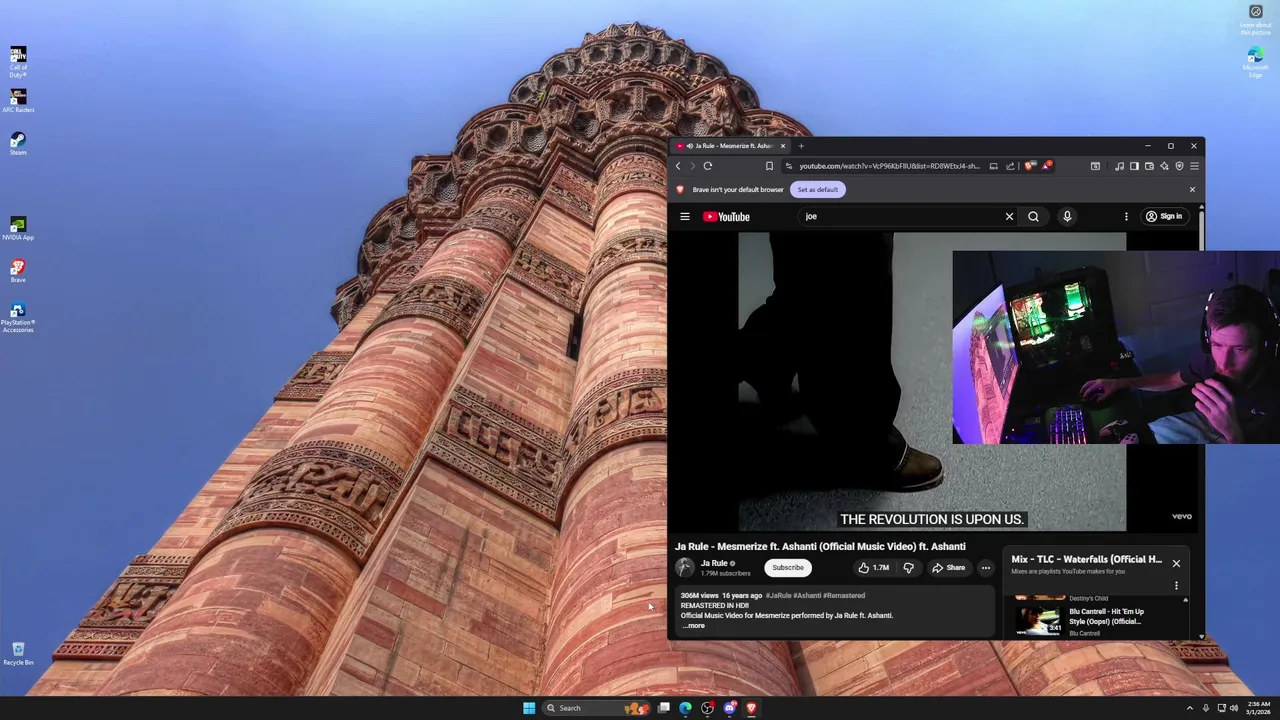Run YouTube search with magnifier button

click(1033, 216)
